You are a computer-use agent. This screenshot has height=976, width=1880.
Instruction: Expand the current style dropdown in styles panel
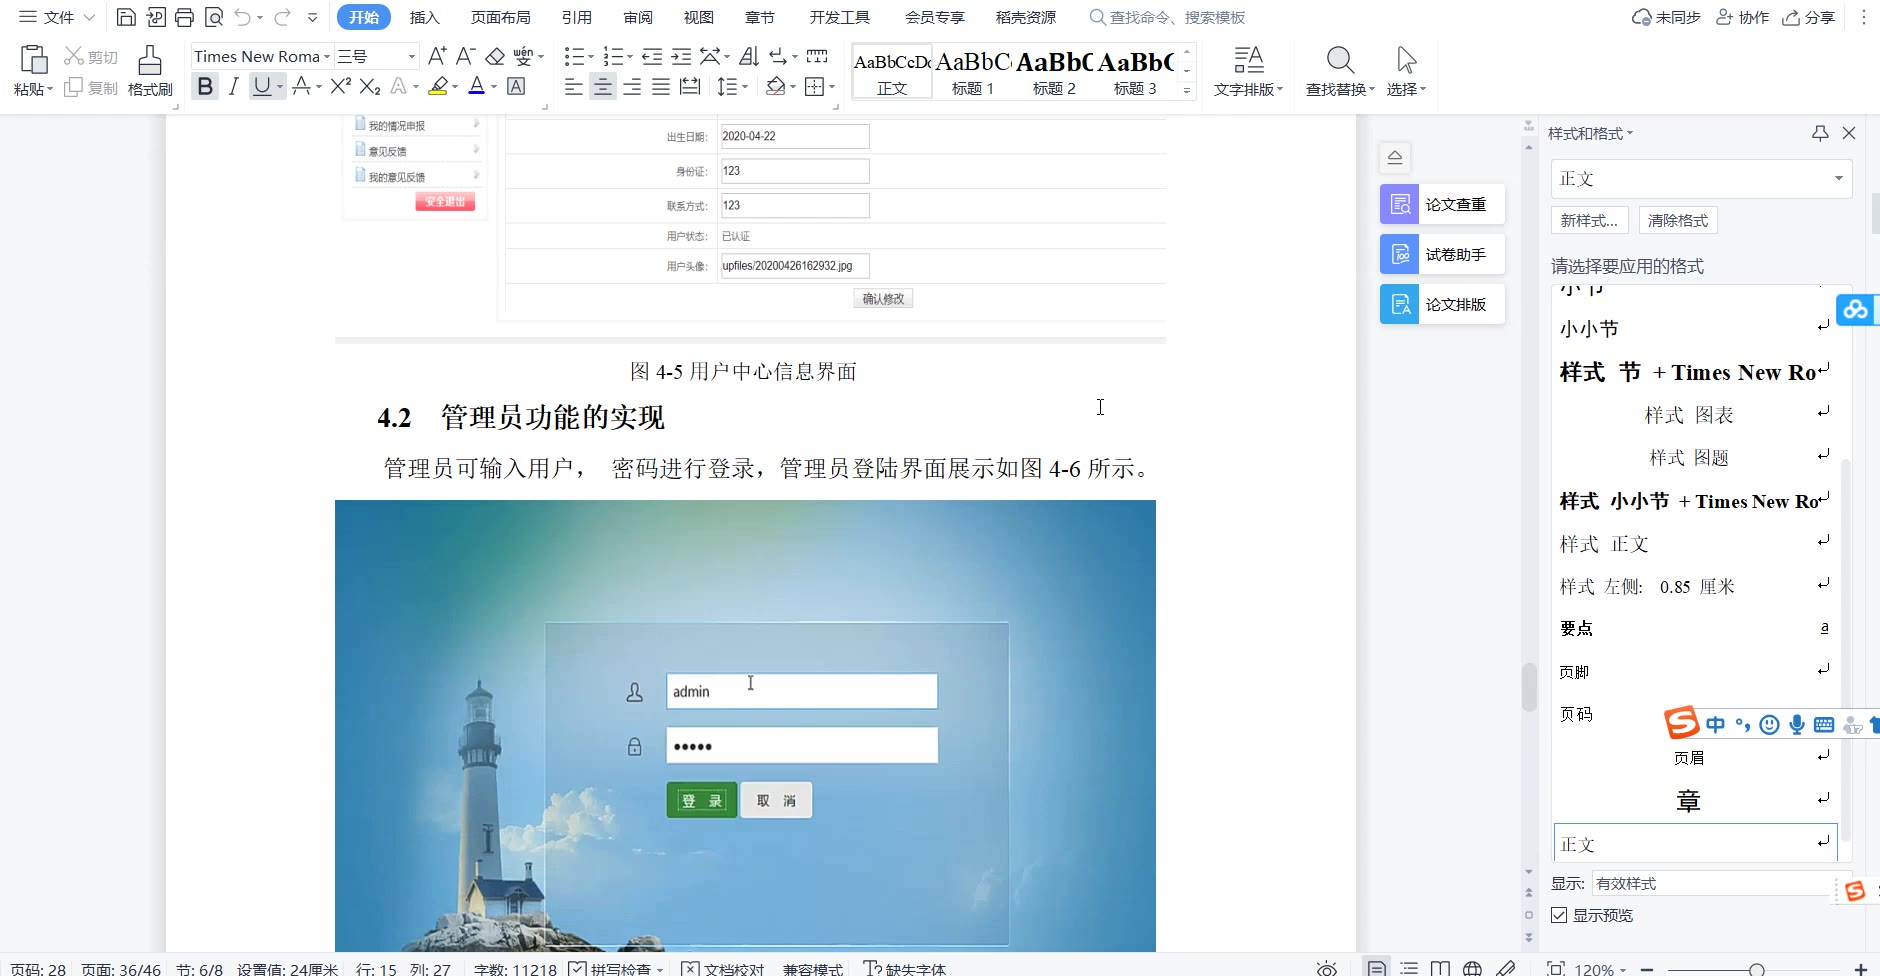[1838, 178]
